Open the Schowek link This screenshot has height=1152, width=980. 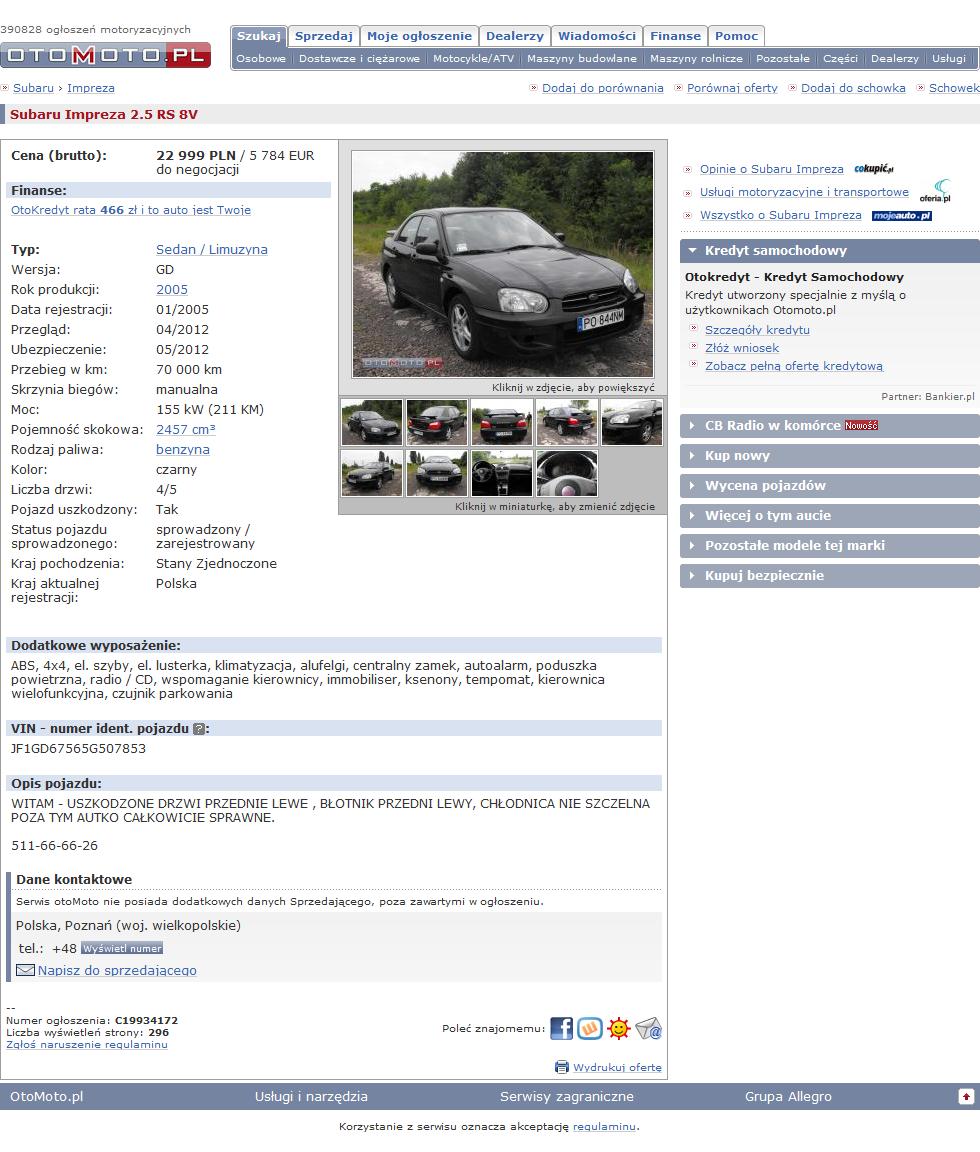pyautogui.click(x=954, y=88)
